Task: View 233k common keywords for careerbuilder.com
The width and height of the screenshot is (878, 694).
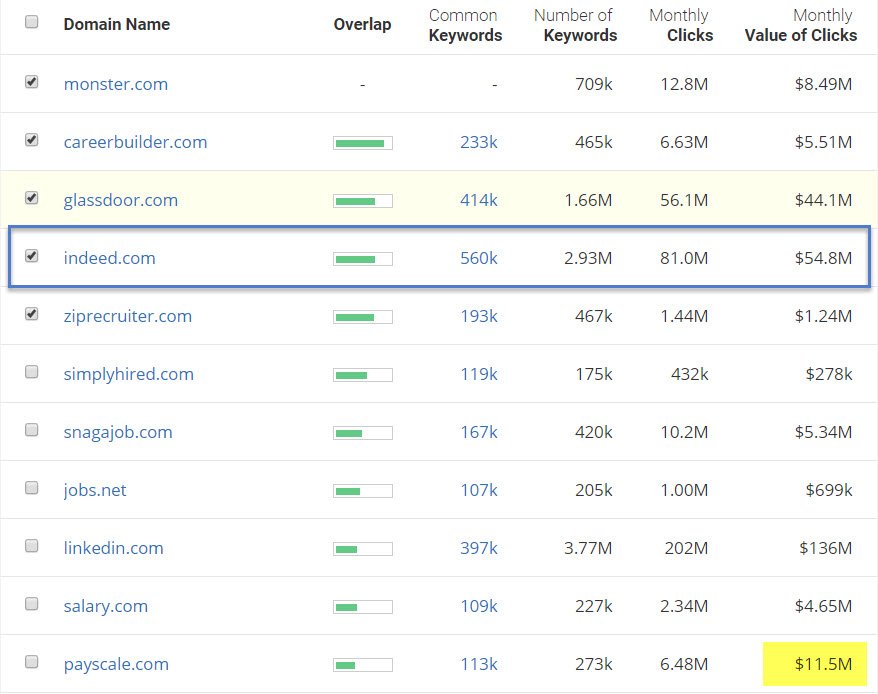Action: coord(479,142)
